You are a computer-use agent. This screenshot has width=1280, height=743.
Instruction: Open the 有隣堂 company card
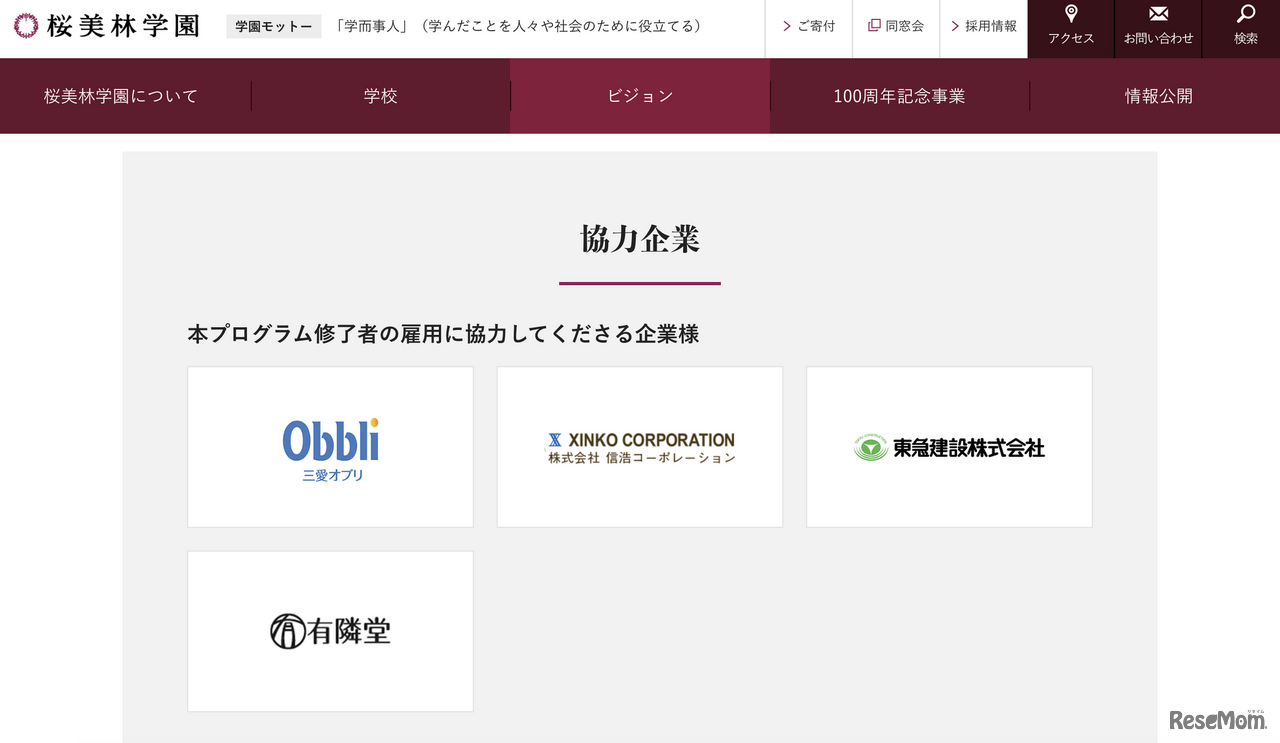[x=330, y=631]
